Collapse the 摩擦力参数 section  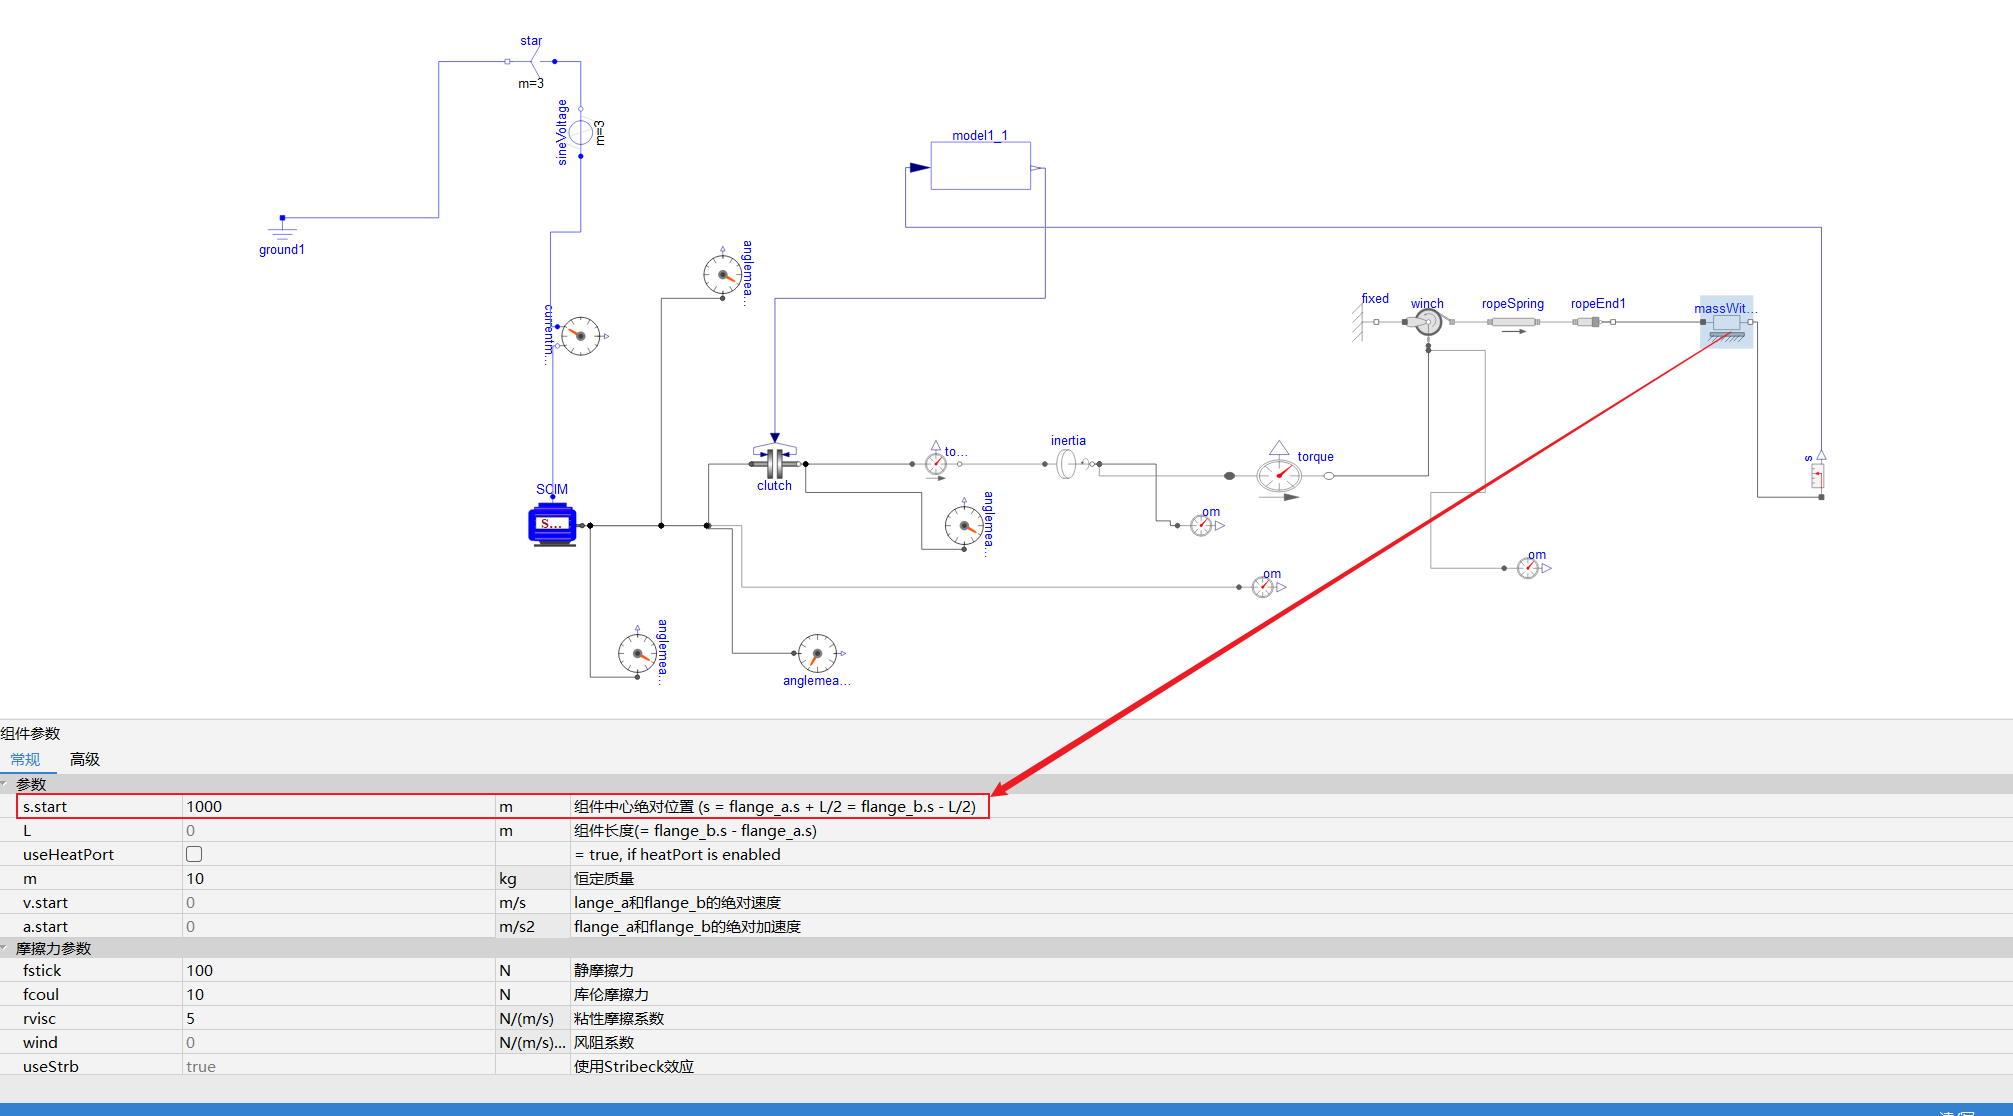(x=6, y=948)
